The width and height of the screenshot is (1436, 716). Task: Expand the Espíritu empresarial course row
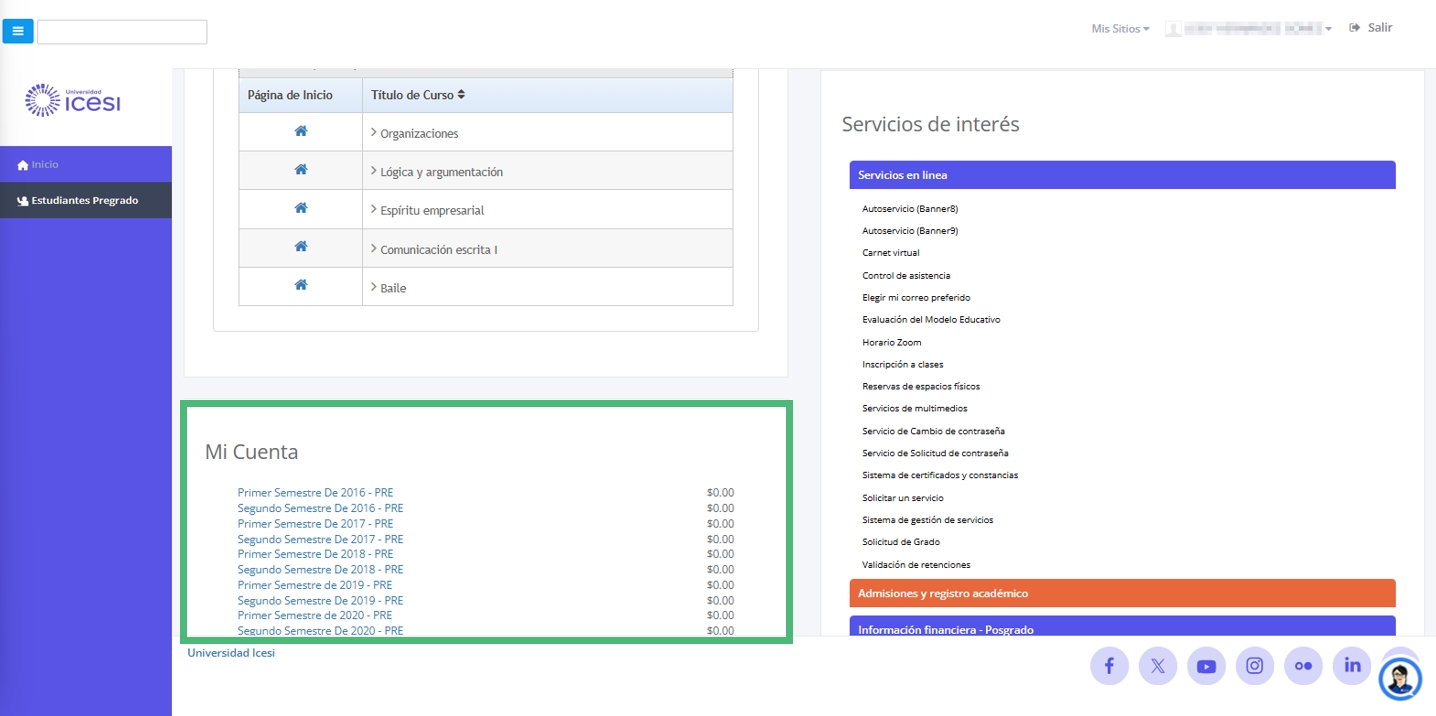click(431, 211)
